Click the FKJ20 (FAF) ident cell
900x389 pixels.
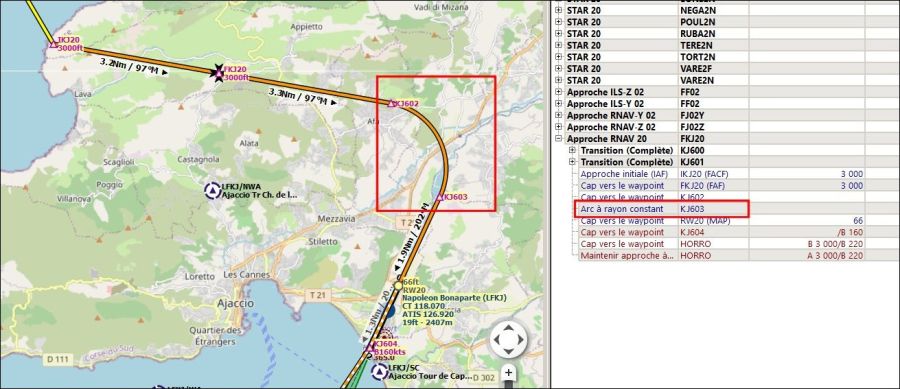(x=712, y=185)
